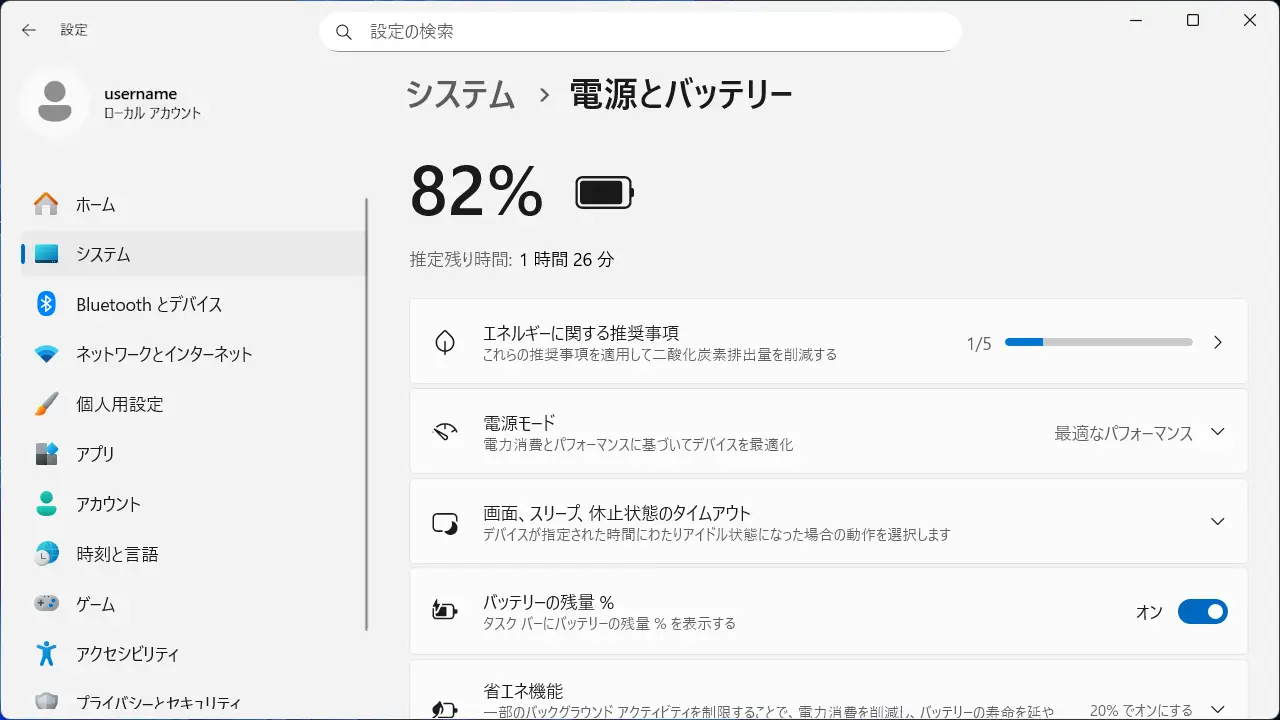Click the Bluetooth とデバイス icon in sidebar

click(x=46, y=304)
